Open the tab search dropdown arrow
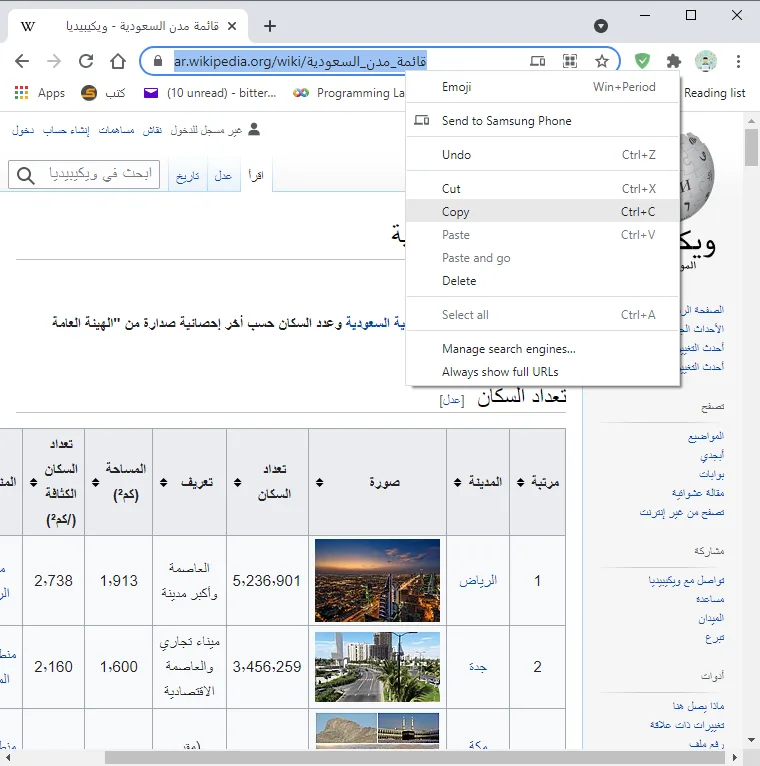This screenshot has height=766, width=760. pos(601,26)
